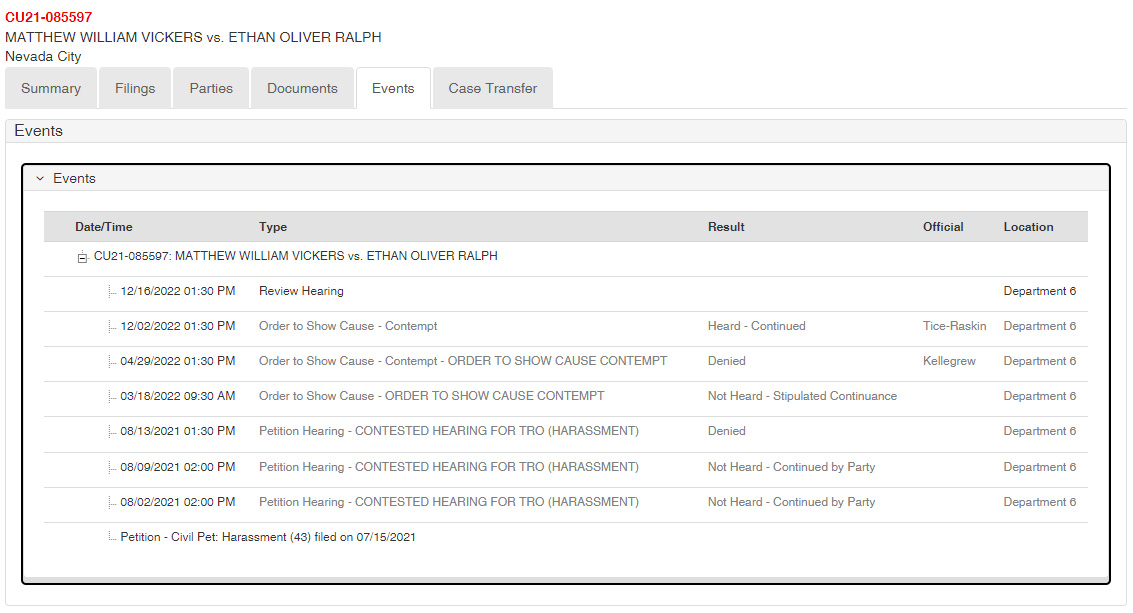Open the Case Transfer tab
Image resolution: width=1133 pixels, height=613 pixels.
click(x=493, y=88)
